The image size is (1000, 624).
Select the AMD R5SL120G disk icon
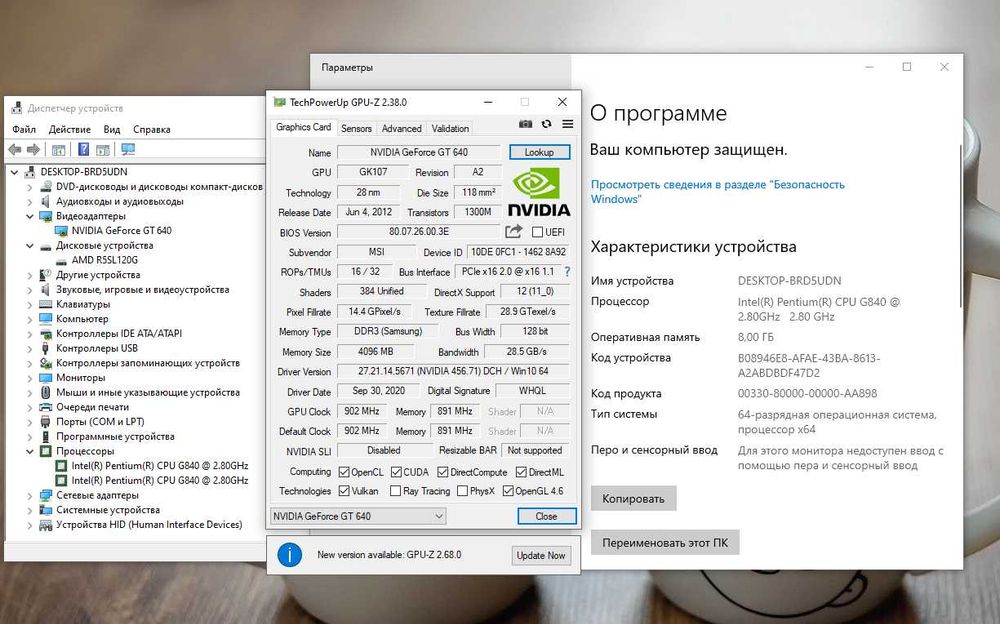pyautogui.click(x=61, y=260)
